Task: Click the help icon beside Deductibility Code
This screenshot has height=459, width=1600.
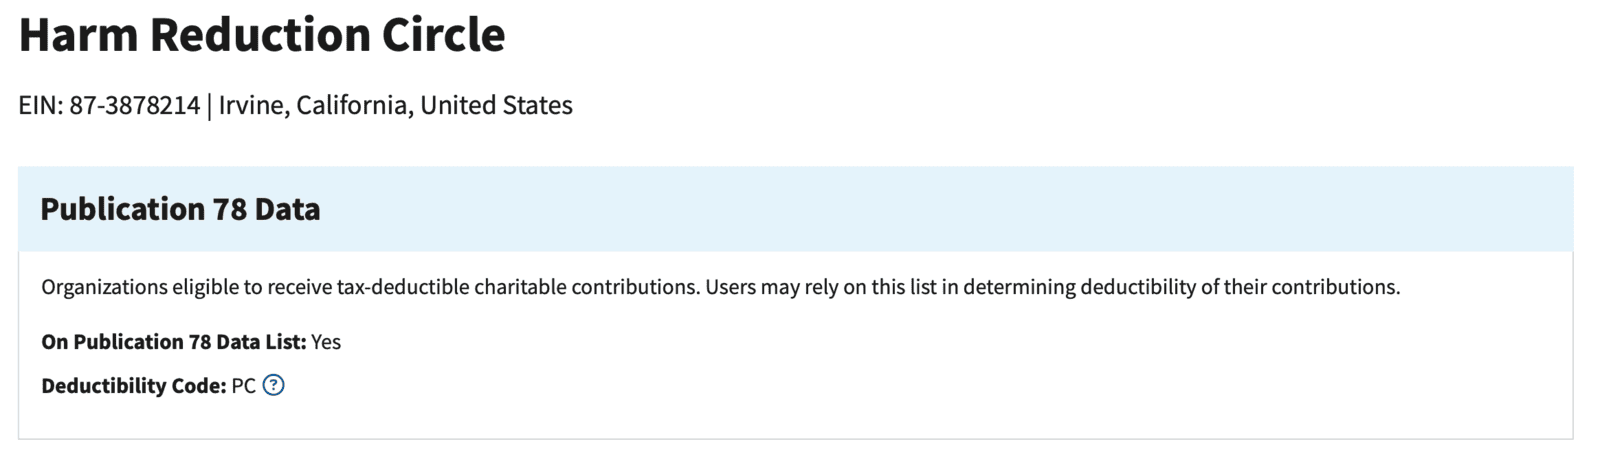Action: 273,385
